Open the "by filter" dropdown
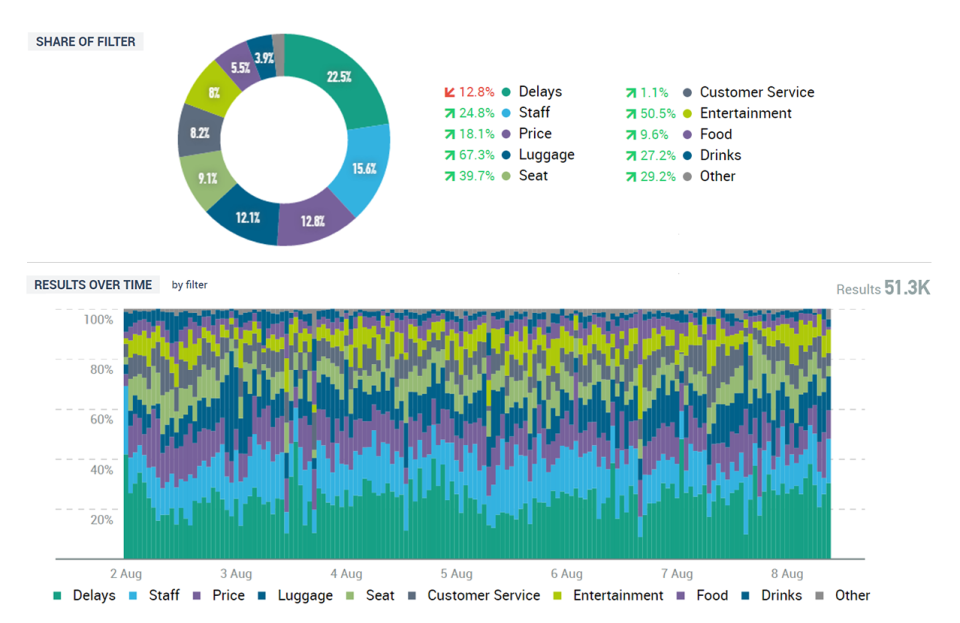 (188, 285)
